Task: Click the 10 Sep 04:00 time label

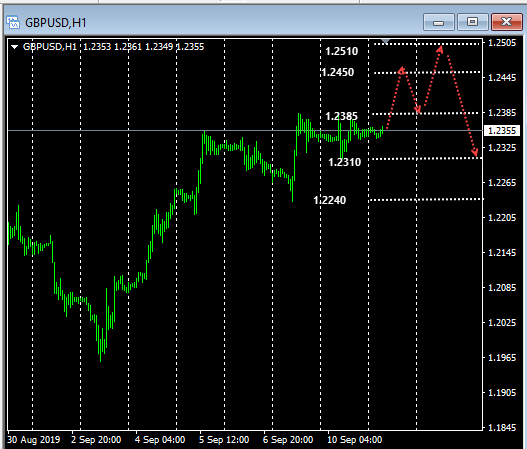Action: point(355,440)
